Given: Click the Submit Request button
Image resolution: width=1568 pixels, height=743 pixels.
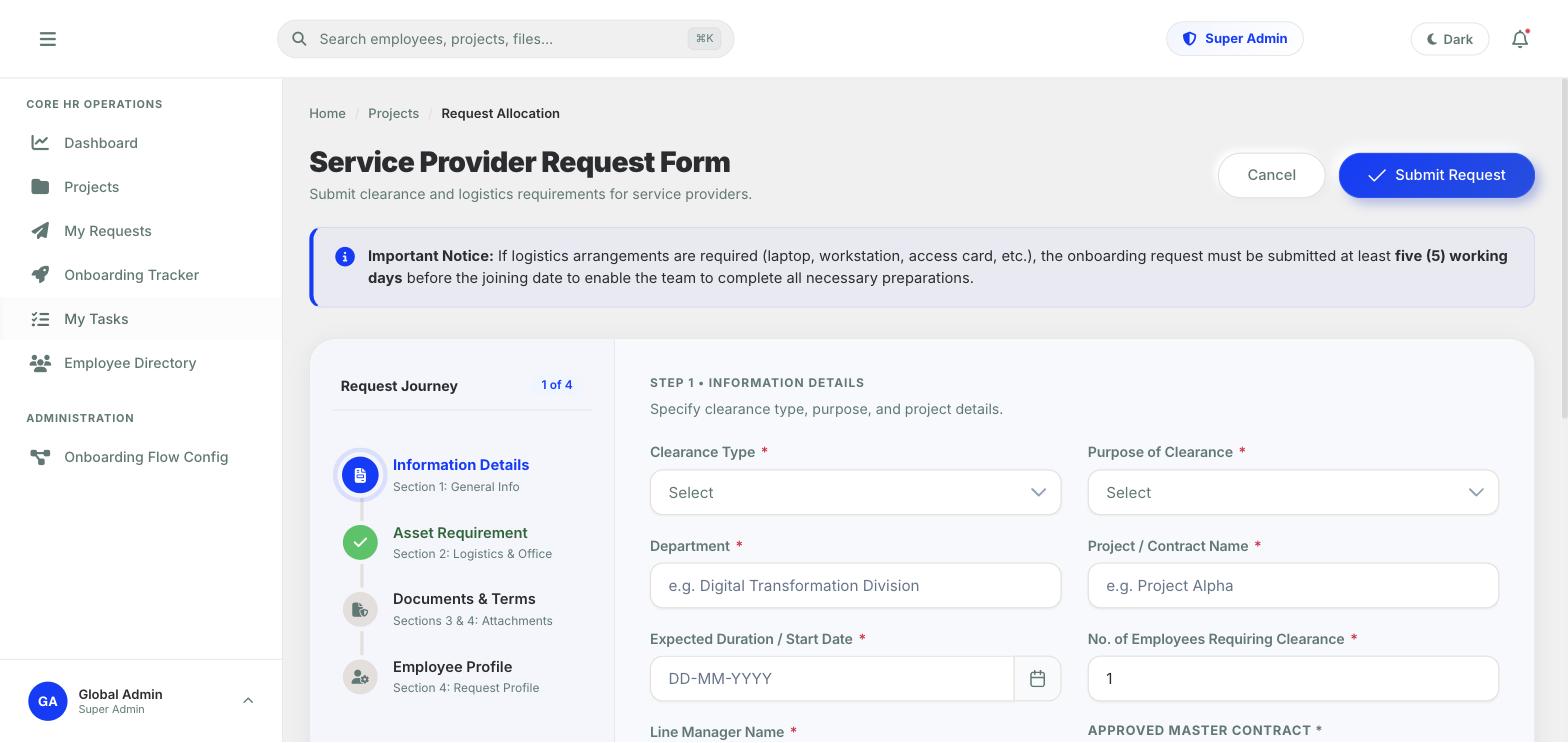Looking at the screenshot, I should [x=1436, y=175].
